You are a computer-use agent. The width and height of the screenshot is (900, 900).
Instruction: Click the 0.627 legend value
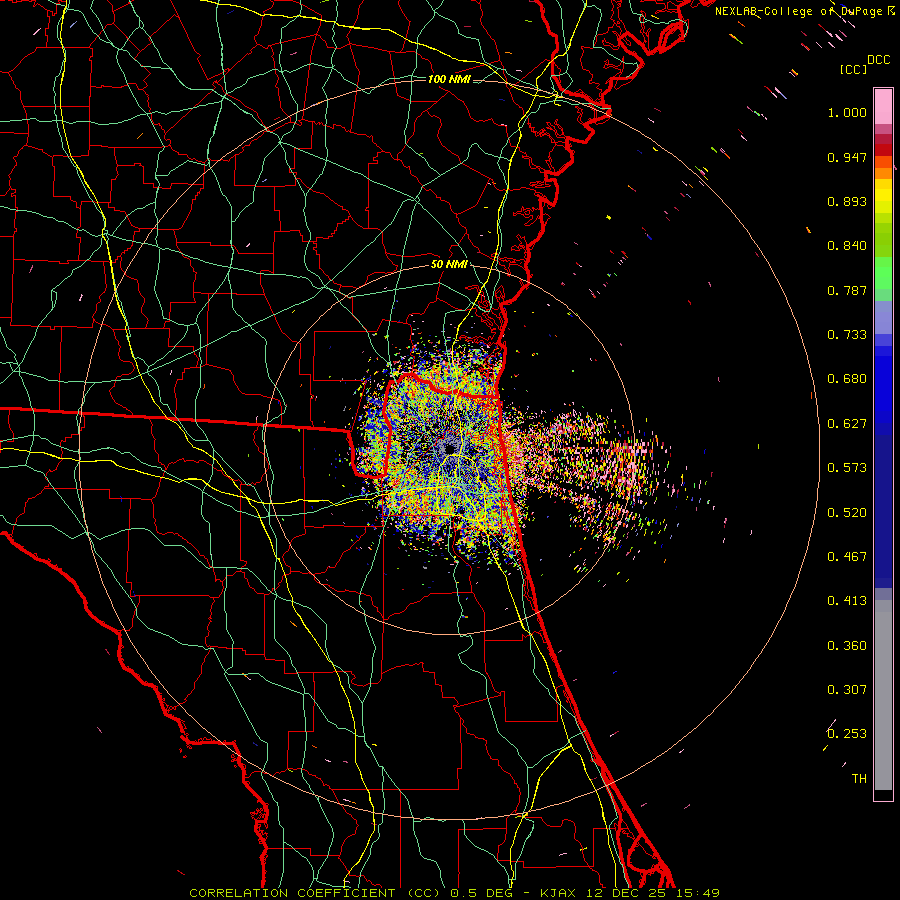847,424
